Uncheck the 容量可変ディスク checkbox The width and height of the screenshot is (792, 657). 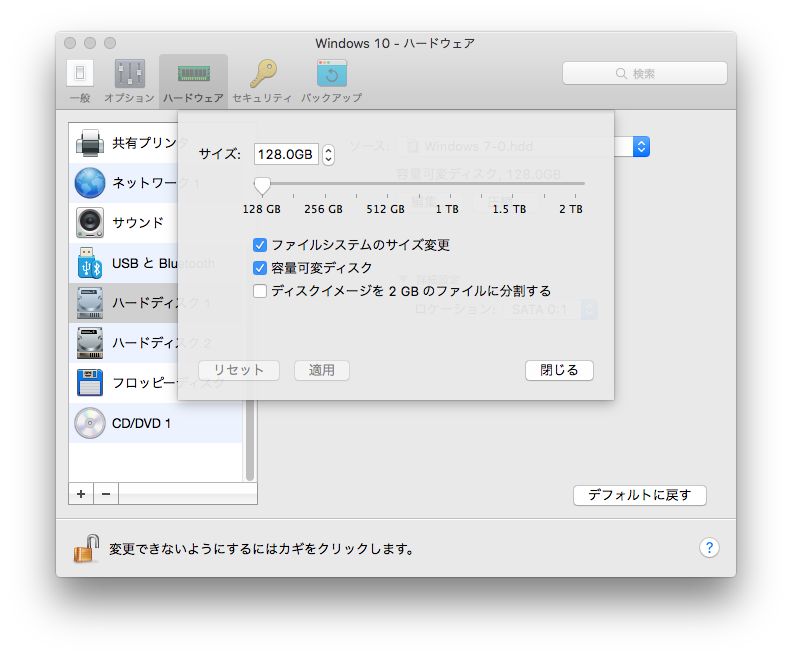click(x=260, y=268)
